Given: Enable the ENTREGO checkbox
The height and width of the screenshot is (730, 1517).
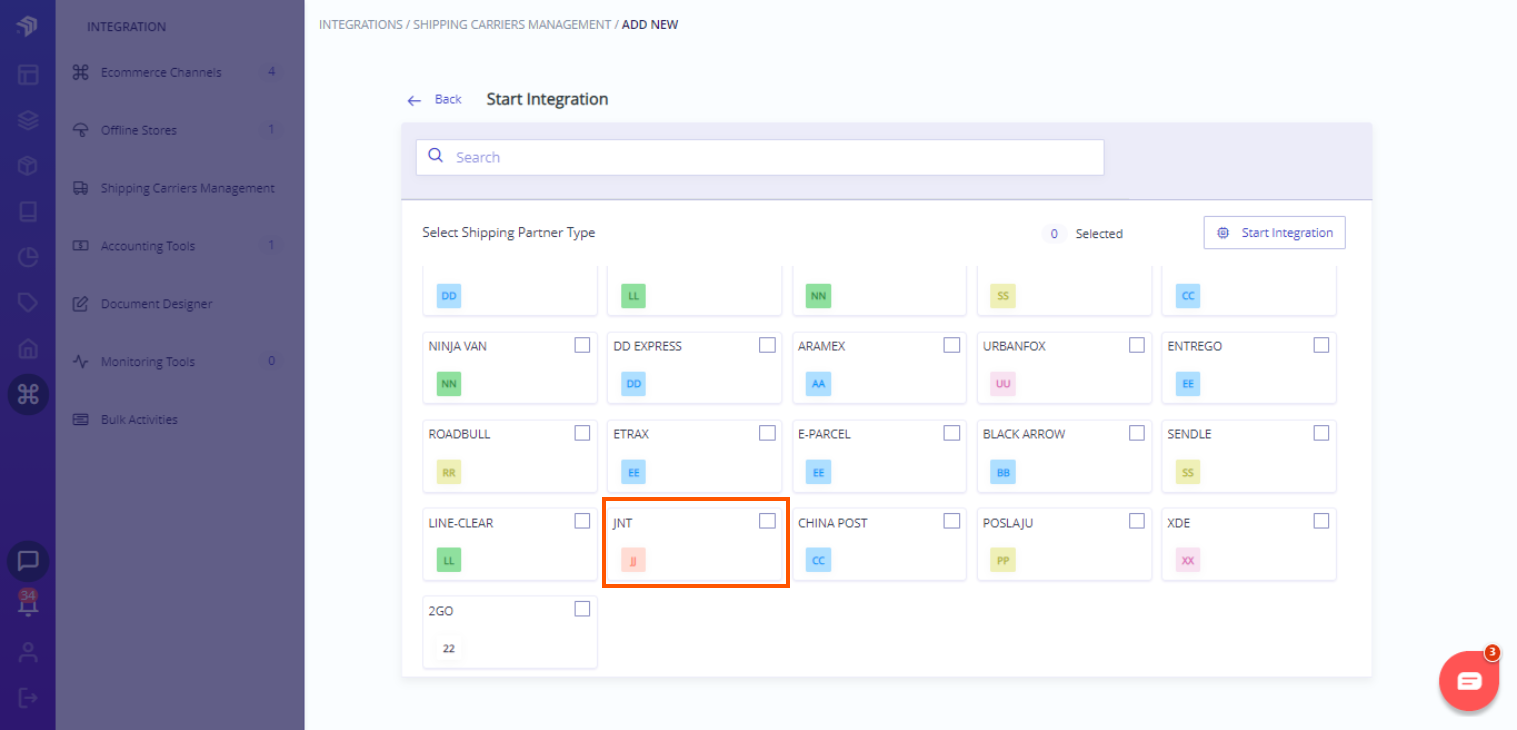Looking at the screenshot, I should click(x=1321, y=345).
